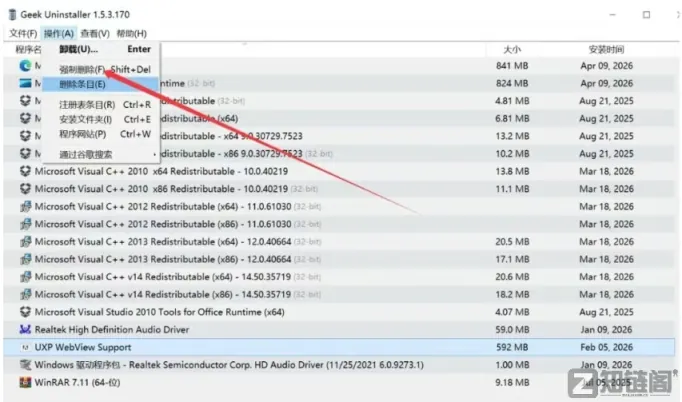The width and height of the screenshot is (682, 402).
Task: Click icon of the 10.2 MB redistributable row
Action: point(25,154)
